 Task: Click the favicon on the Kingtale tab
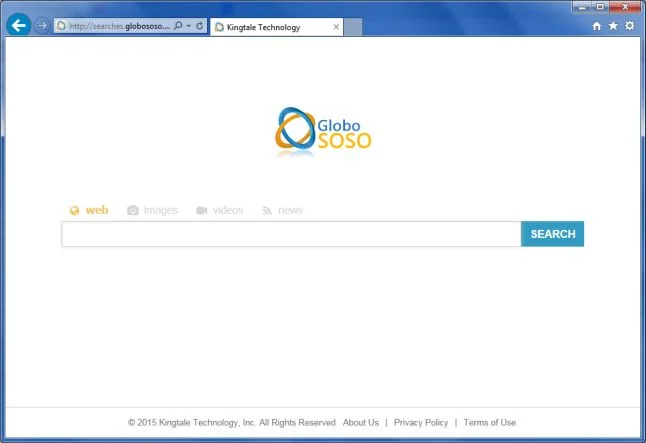point(220,27)
